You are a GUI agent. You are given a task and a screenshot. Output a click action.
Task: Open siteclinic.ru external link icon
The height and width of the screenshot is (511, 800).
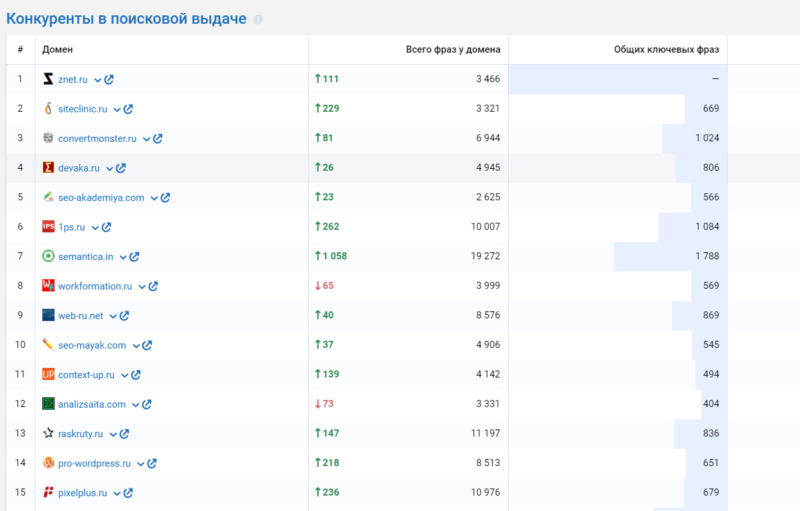129,109
